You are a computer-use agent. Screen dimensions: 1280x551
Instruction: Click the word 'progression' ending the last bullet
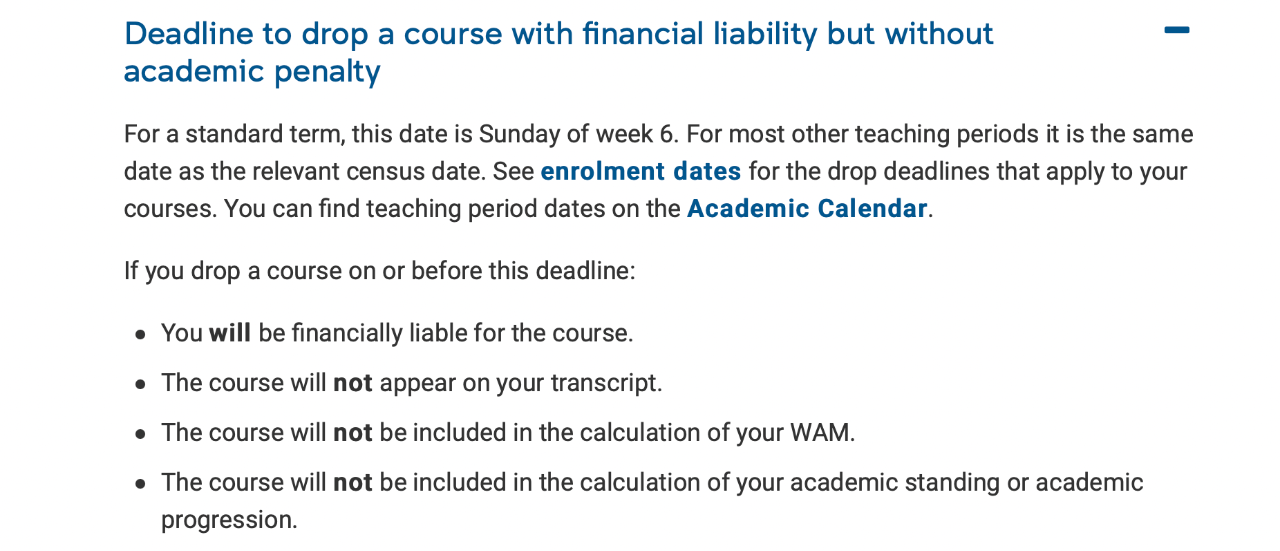[x=229, y=521]
